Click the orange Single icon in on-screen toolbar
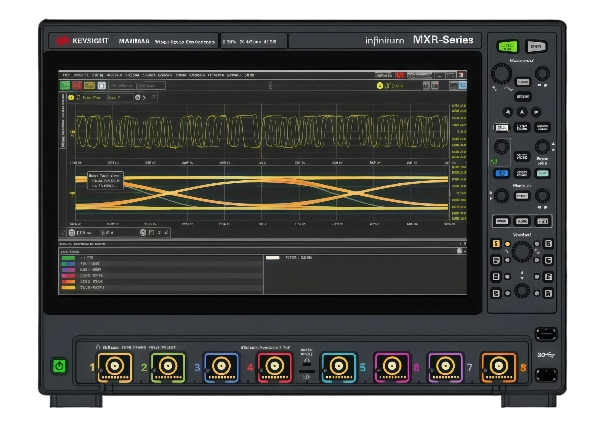This screenshot has width=600, height=433. 90,86
